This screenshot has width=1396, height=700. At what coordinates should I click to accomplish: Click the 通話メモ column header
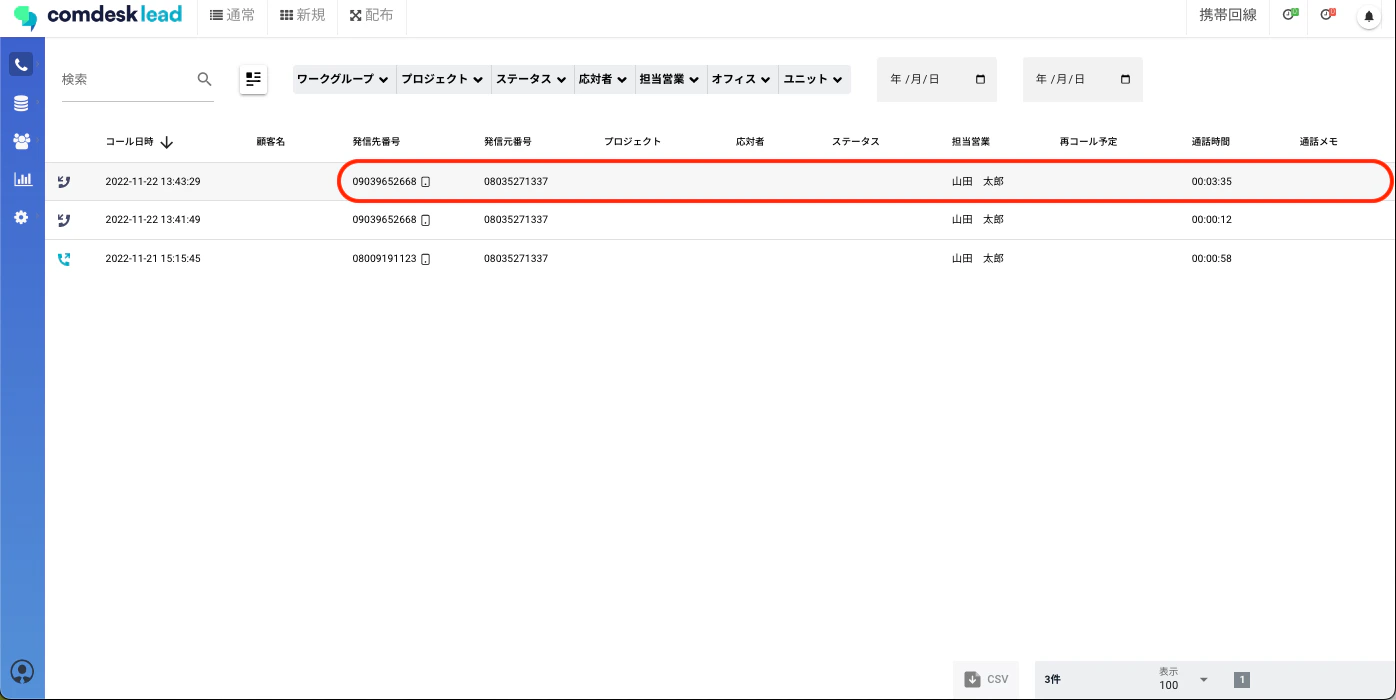(x=1319, y=142)
